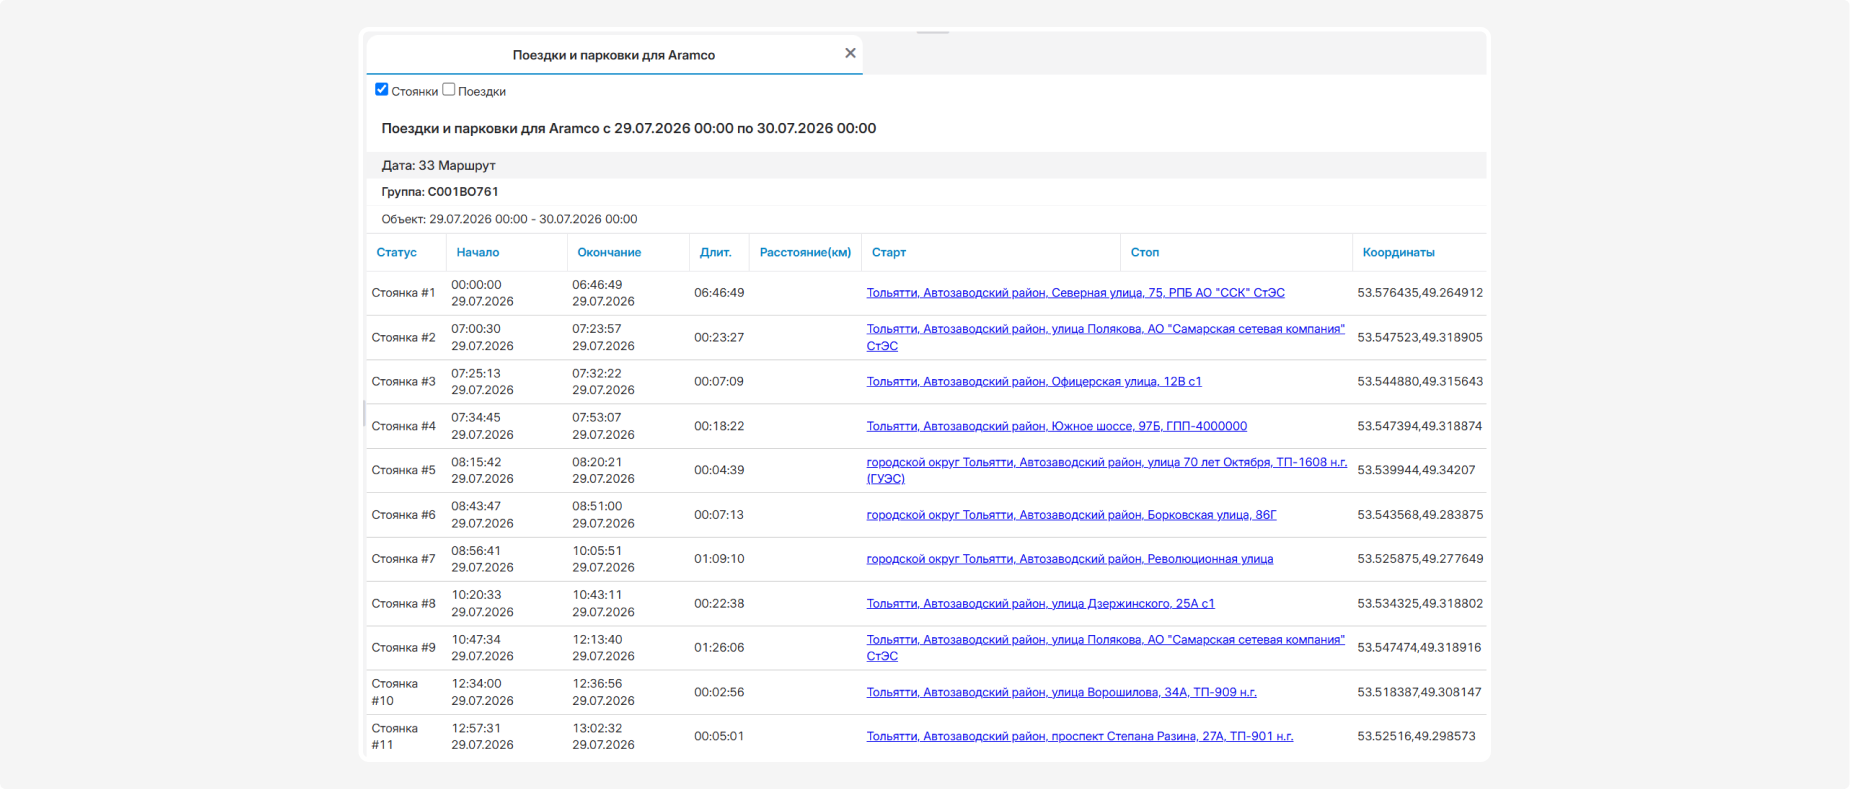Click duration 01:09:10 cell
The image size is (1850, 789).
(x=719, y=559)
